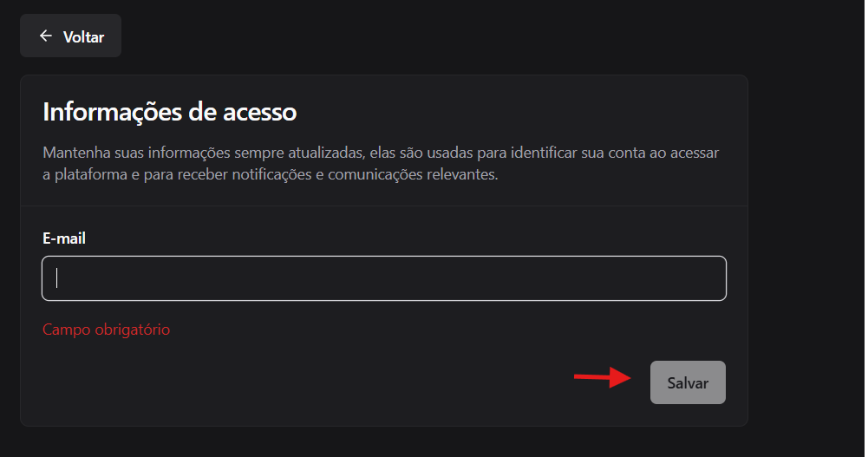Click the red arrow pointing at Salvar

click(602, 378)
